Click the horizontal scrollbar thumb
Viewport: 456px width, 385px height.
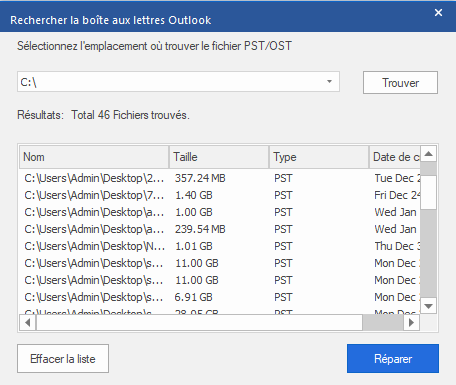pos(199,322)
